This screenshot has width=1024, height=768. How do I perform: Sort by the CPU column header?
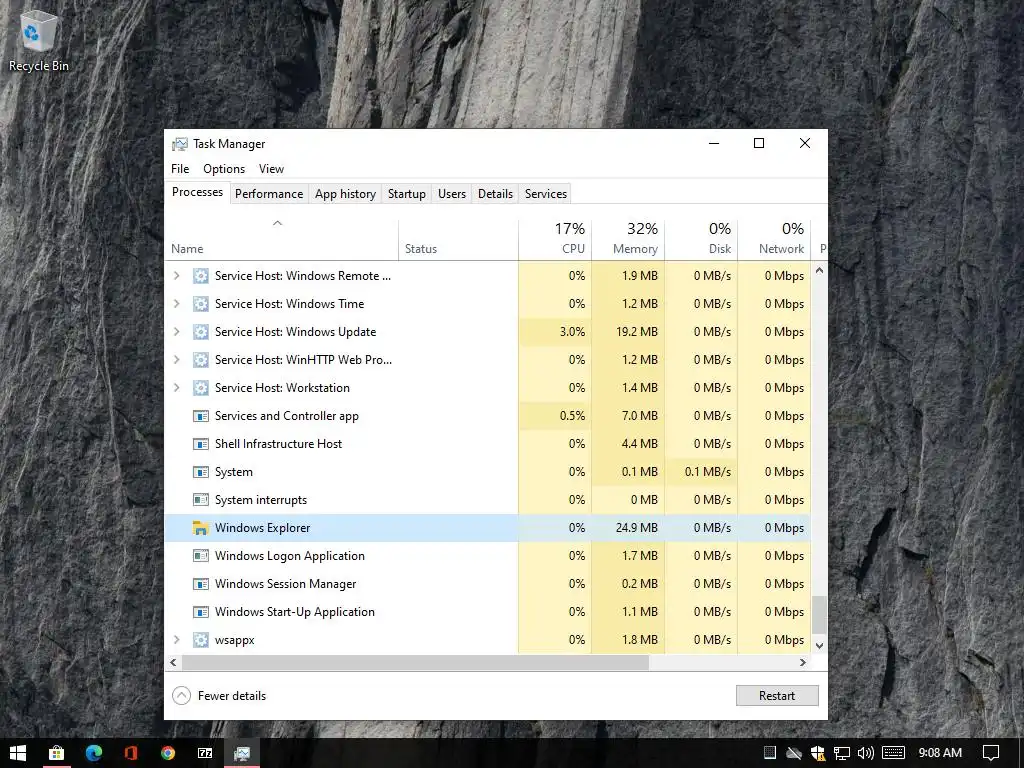point(555,240)
